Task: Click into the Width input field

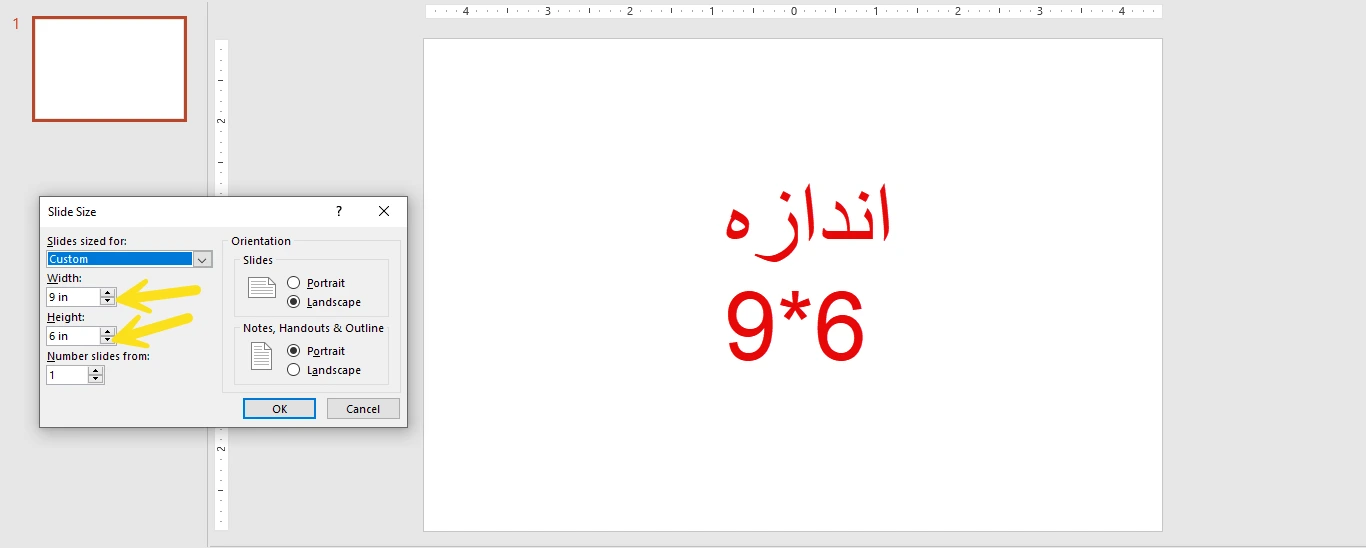Action: 72,297
